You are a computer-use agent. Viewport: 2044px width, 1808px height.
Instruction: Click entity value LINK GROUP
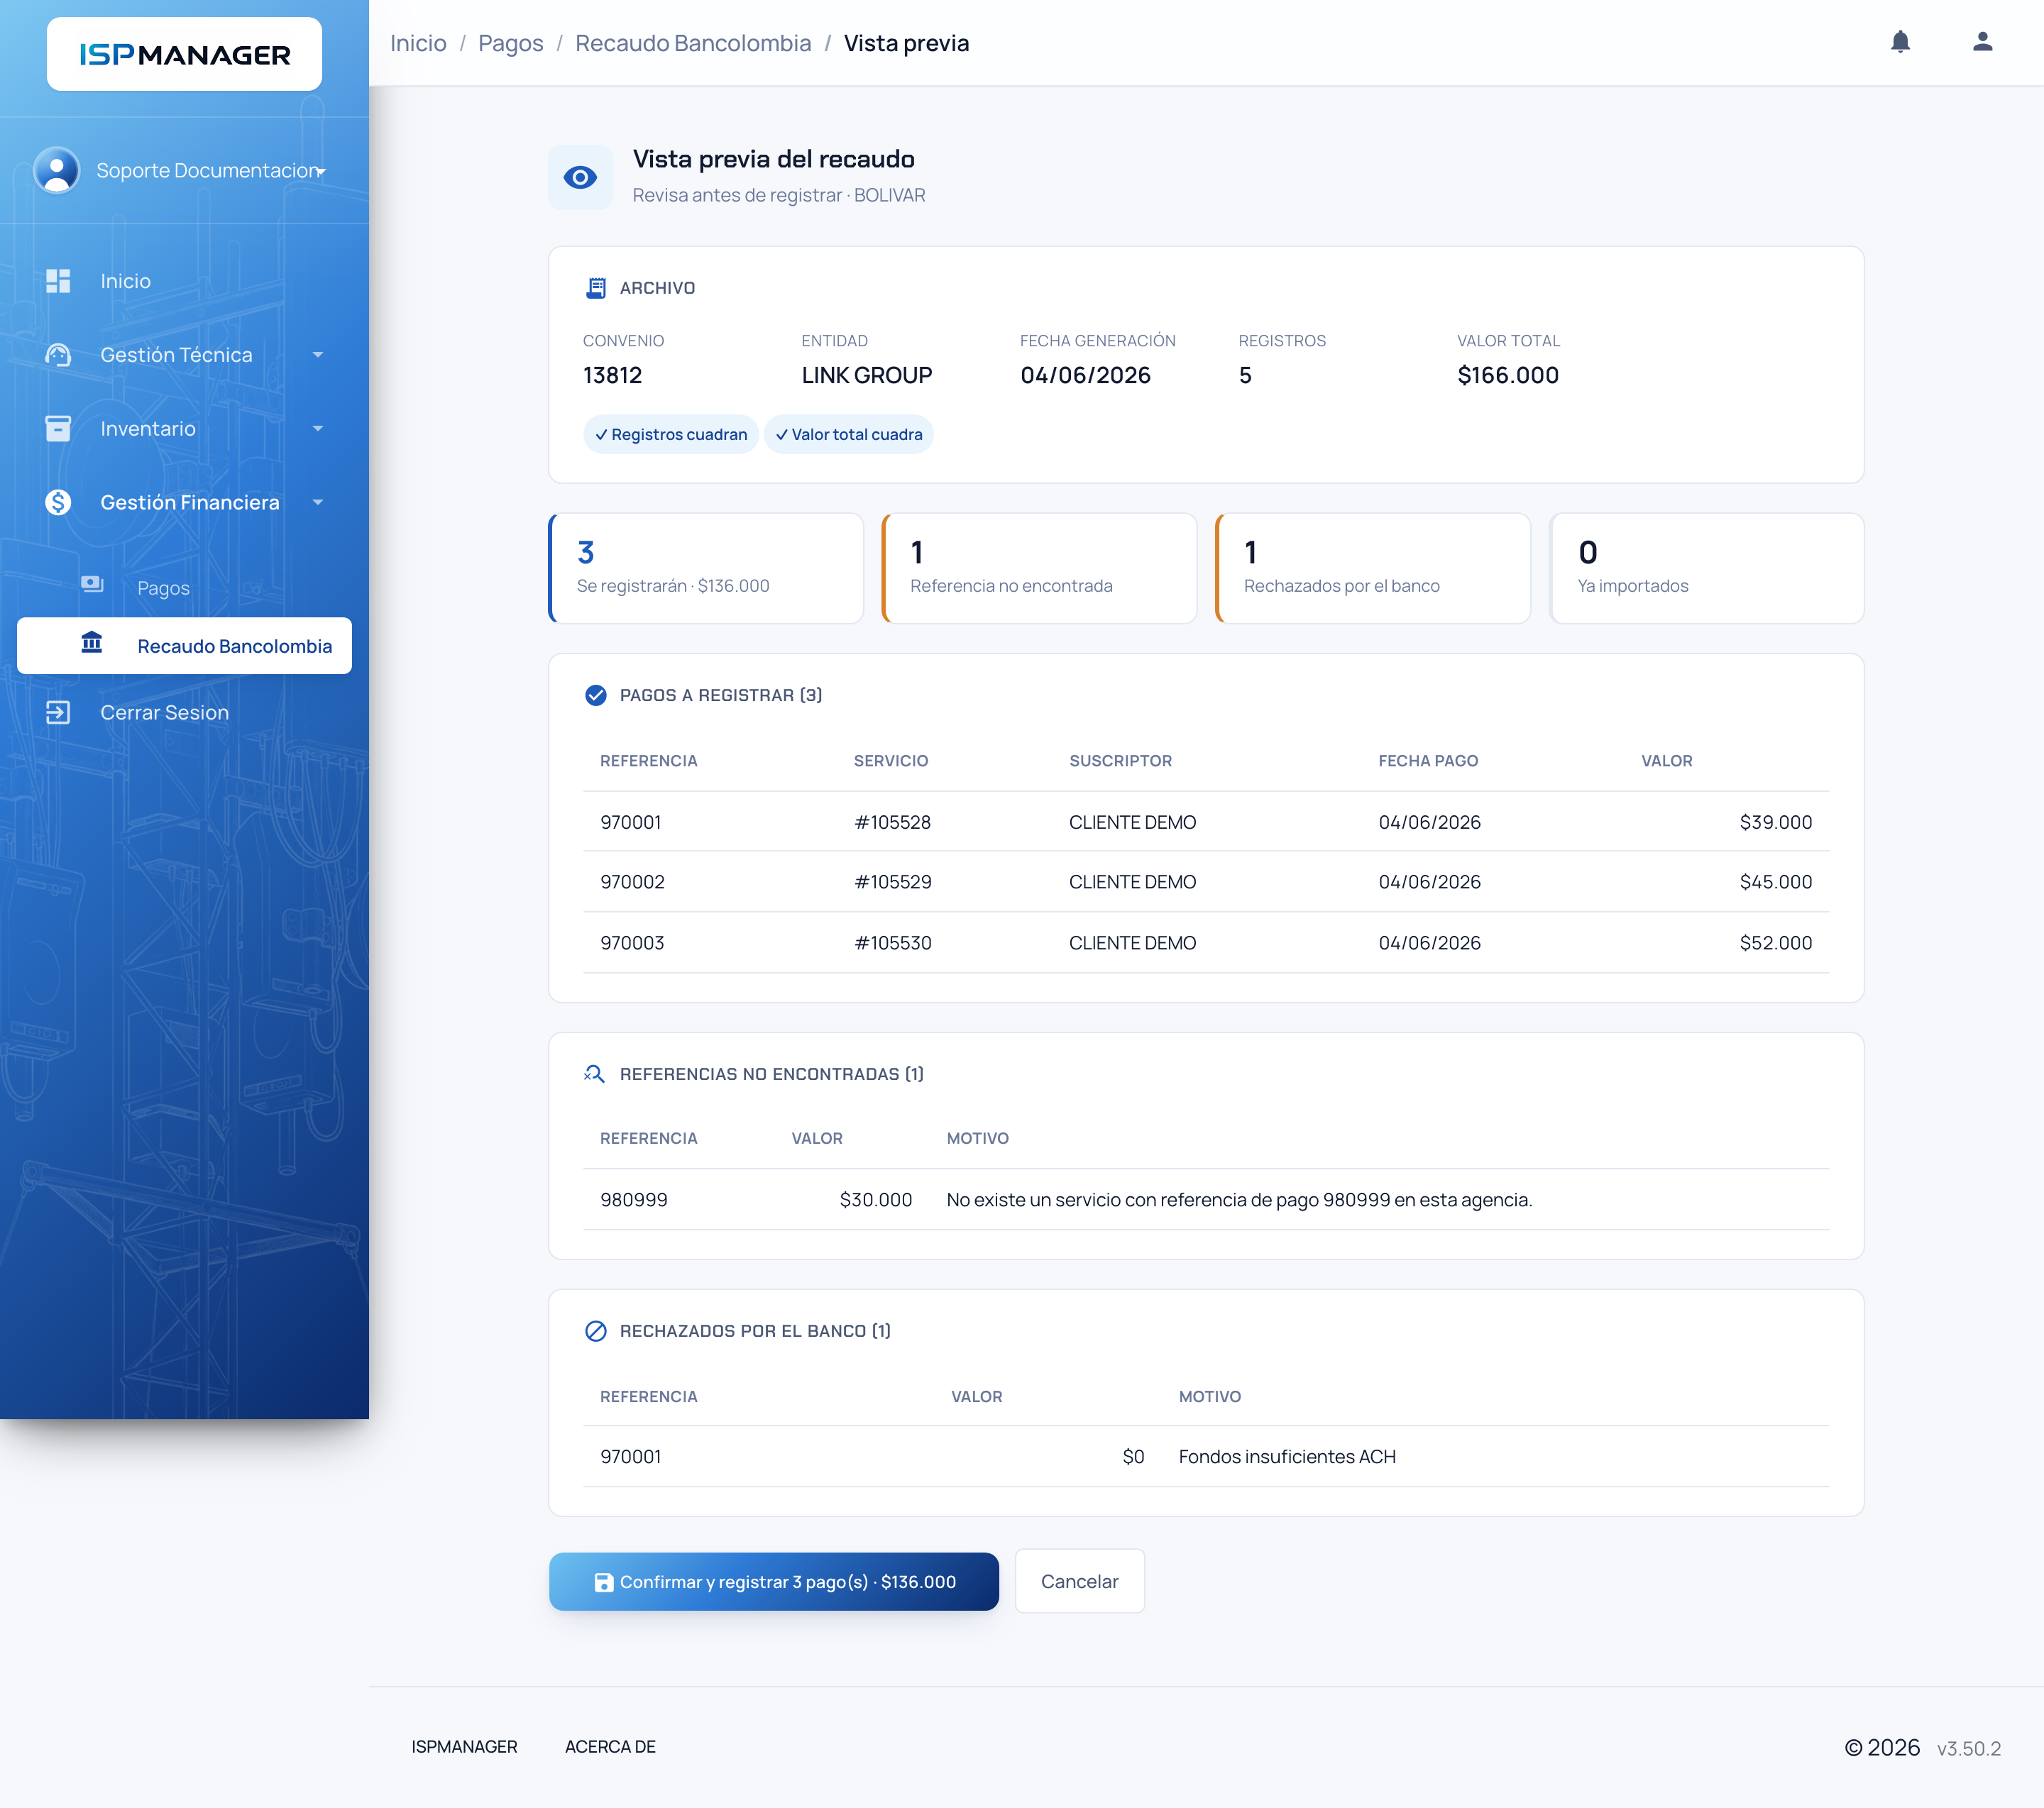pyautogui.click(x=867, y=376)
